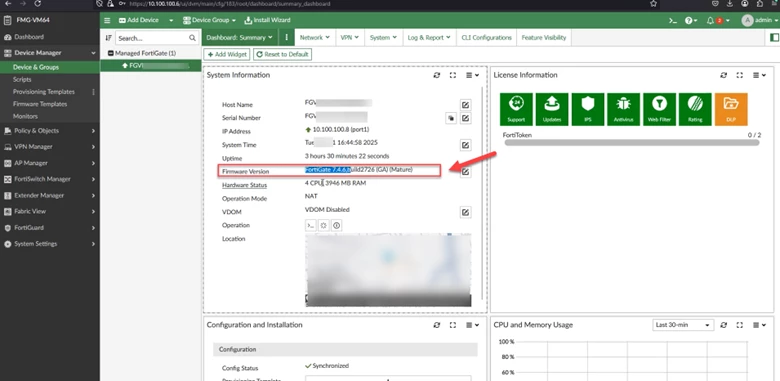Toggle the hamburger sidebar menu icon

[x=107, y=20]
